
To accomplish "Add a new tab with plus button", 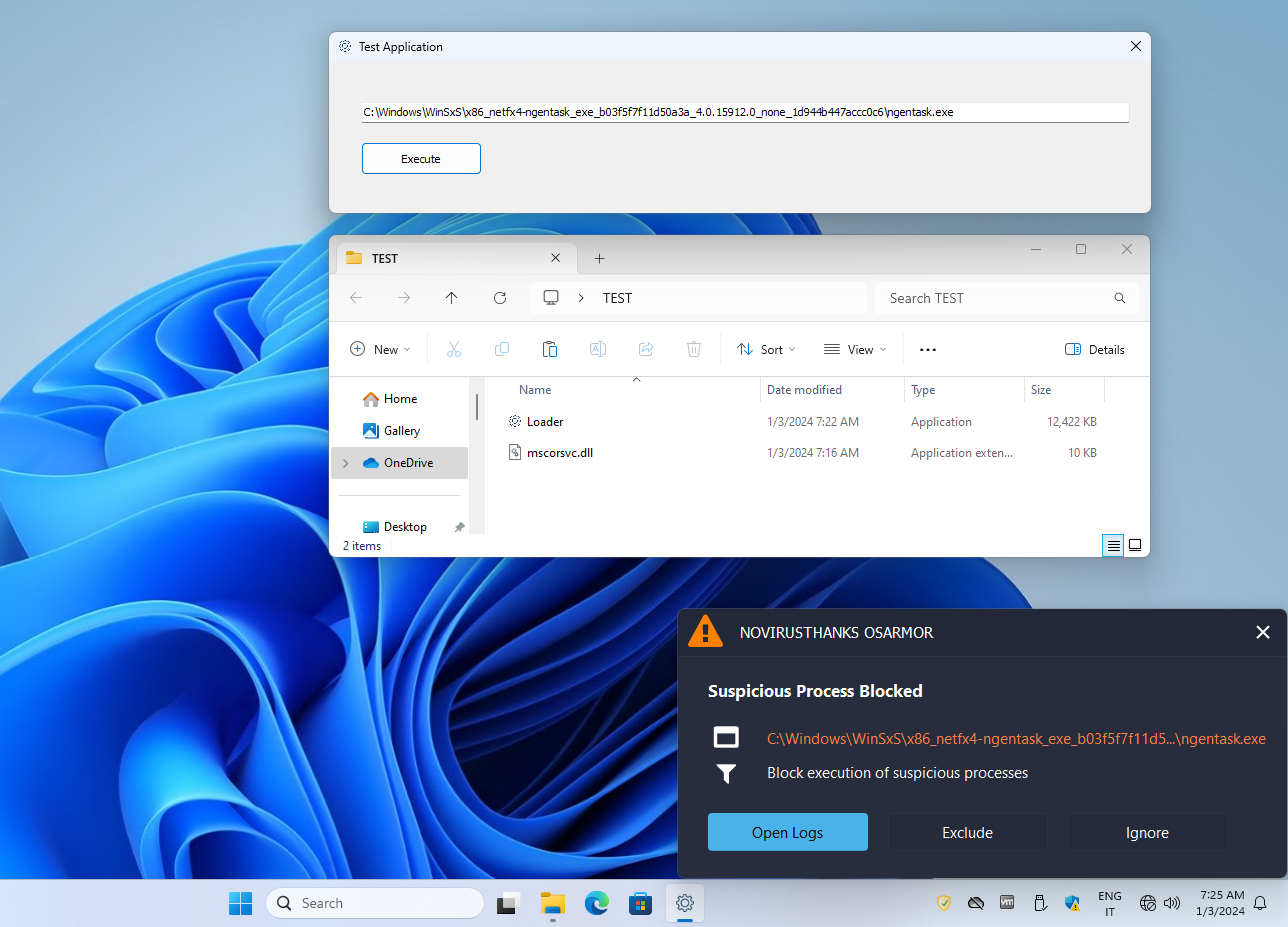I will click(x=599, y=258).
